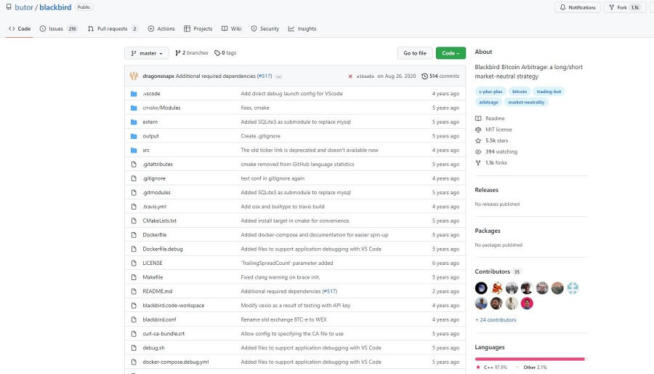Open the commits history clock icon
The width and height of the screenshot is (654, 374).
425,76
